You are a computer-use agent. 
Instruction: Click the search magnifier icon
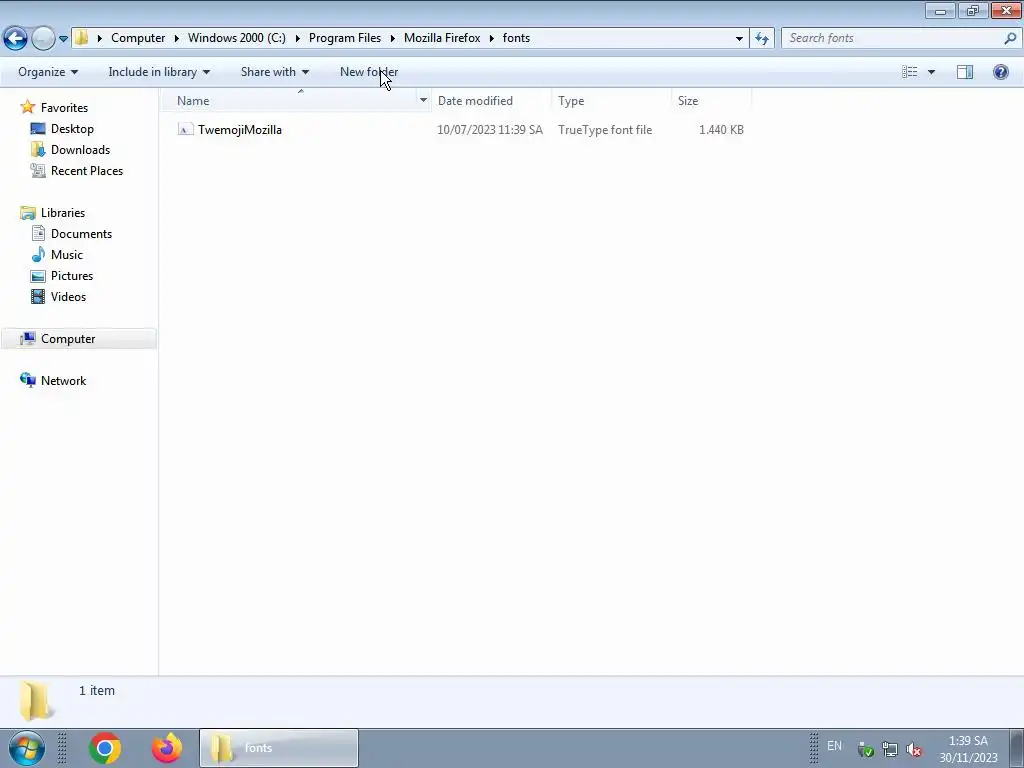point(1010,38)
